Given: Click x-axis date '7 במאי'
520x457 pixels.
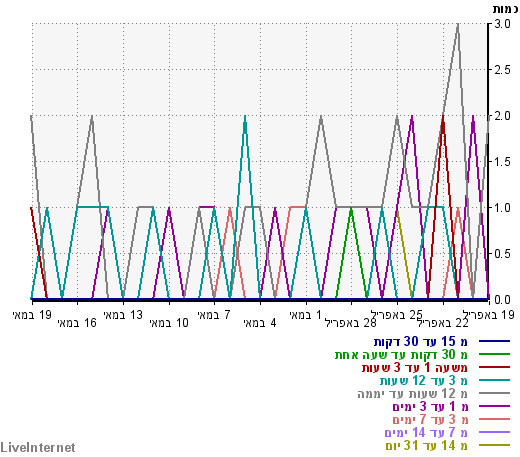Looking at the screenshot, I should (214, 315).
